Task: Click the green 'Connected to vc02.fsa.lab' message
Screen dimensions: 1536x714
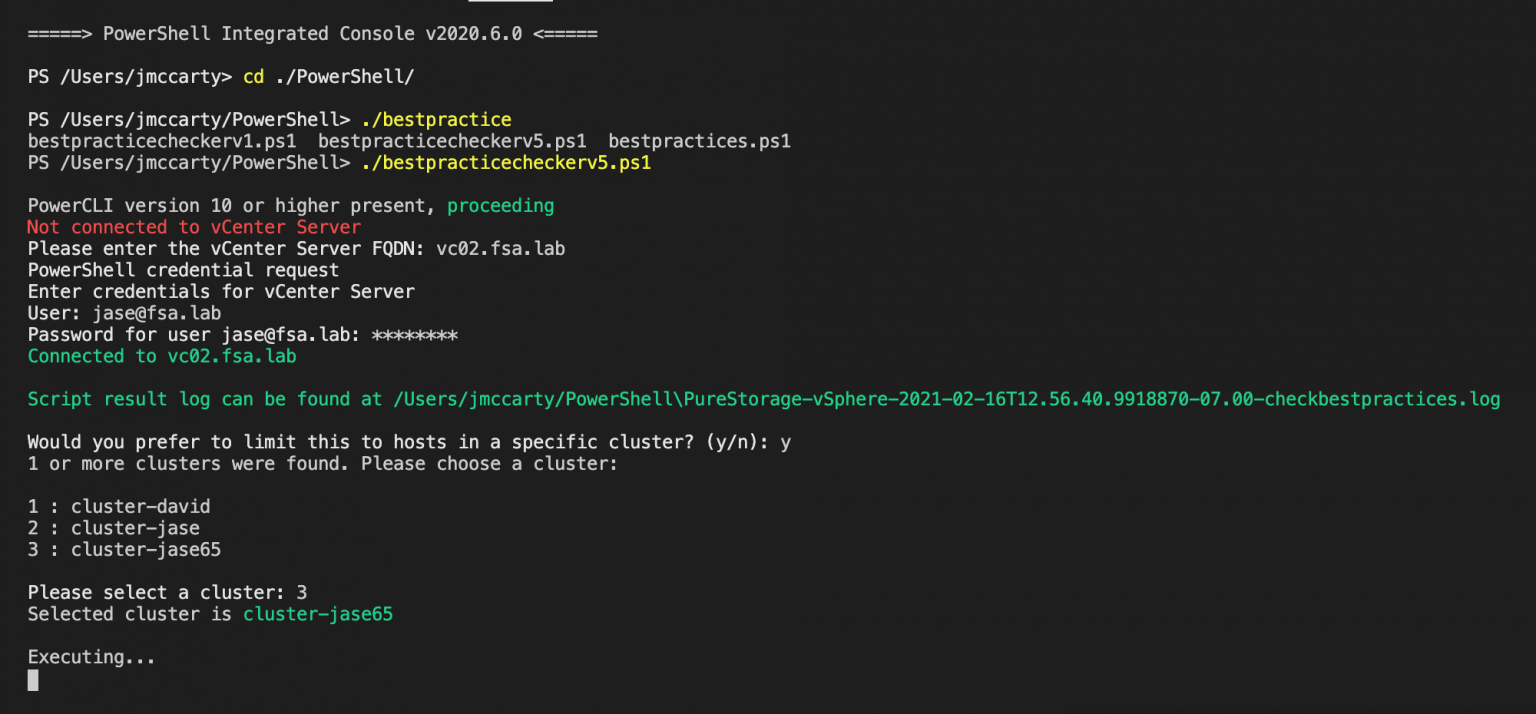Action: pyautogui.click(x=162, y=356)
